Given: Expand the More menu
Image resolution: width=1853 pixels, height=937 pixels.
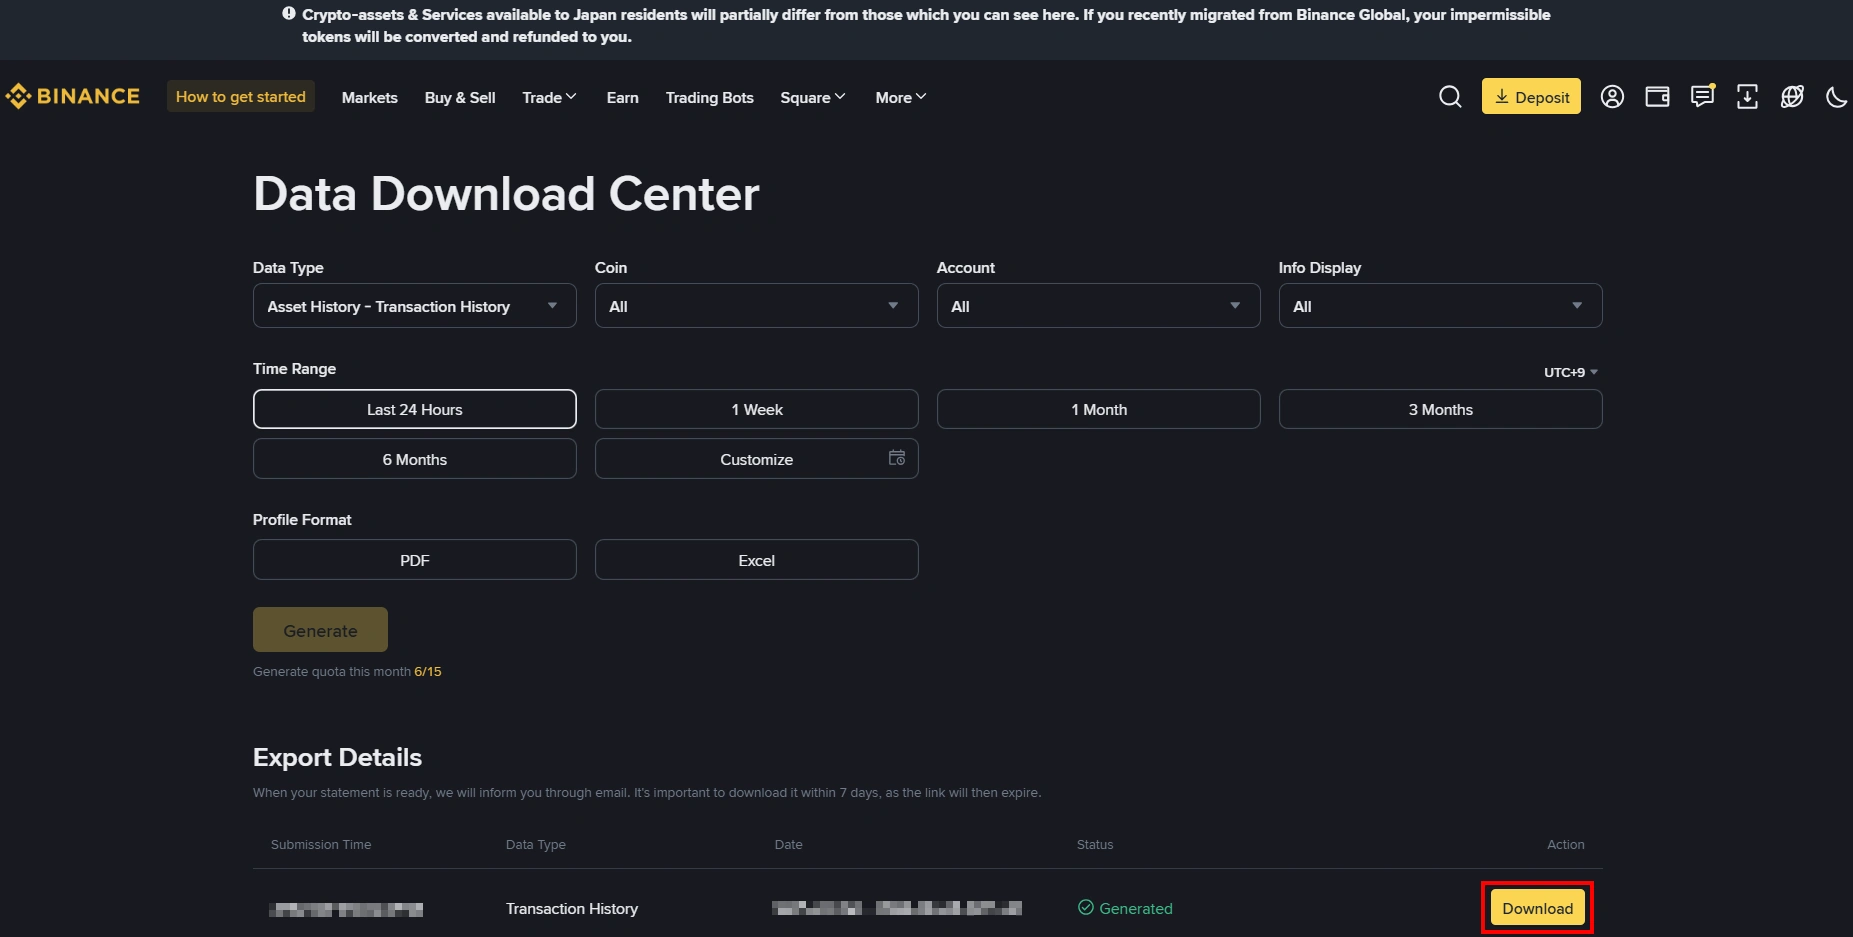Looking at the screenshot, I should (901, 97).
